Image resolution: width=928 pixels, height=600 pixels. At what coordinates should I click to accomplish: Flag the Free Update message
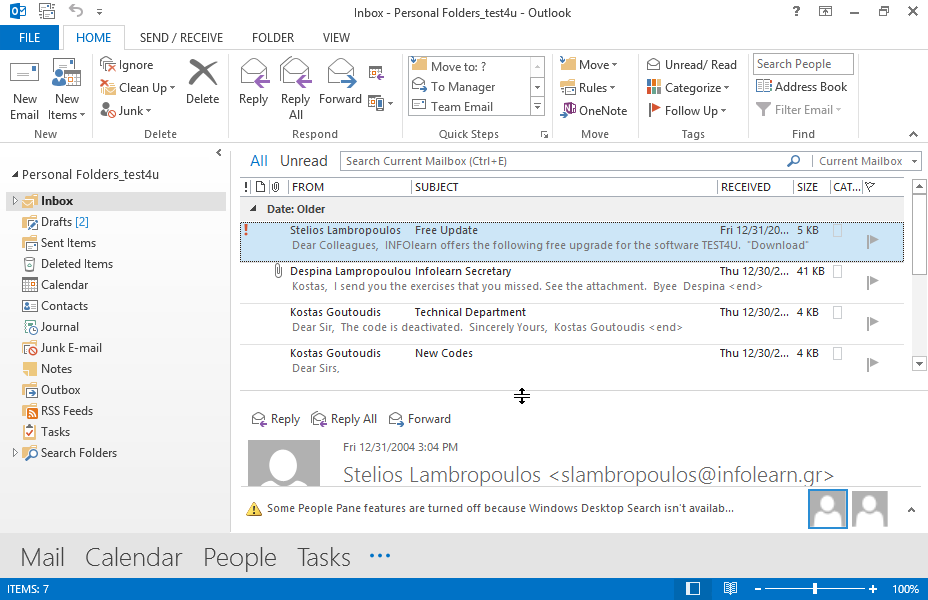(x=872, y=241)
